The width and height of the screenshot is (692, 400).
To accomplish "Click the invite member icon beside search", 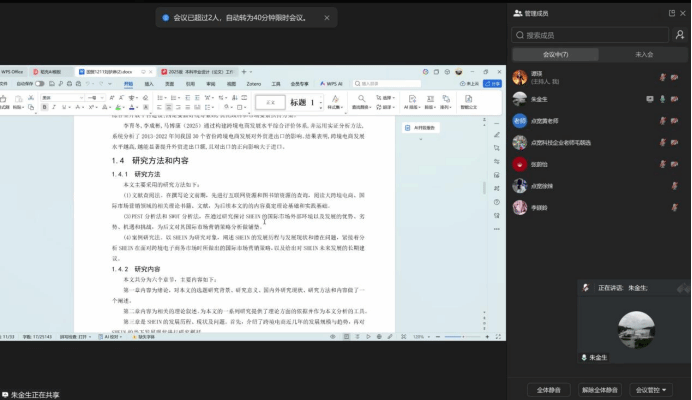I will point(680,34).
